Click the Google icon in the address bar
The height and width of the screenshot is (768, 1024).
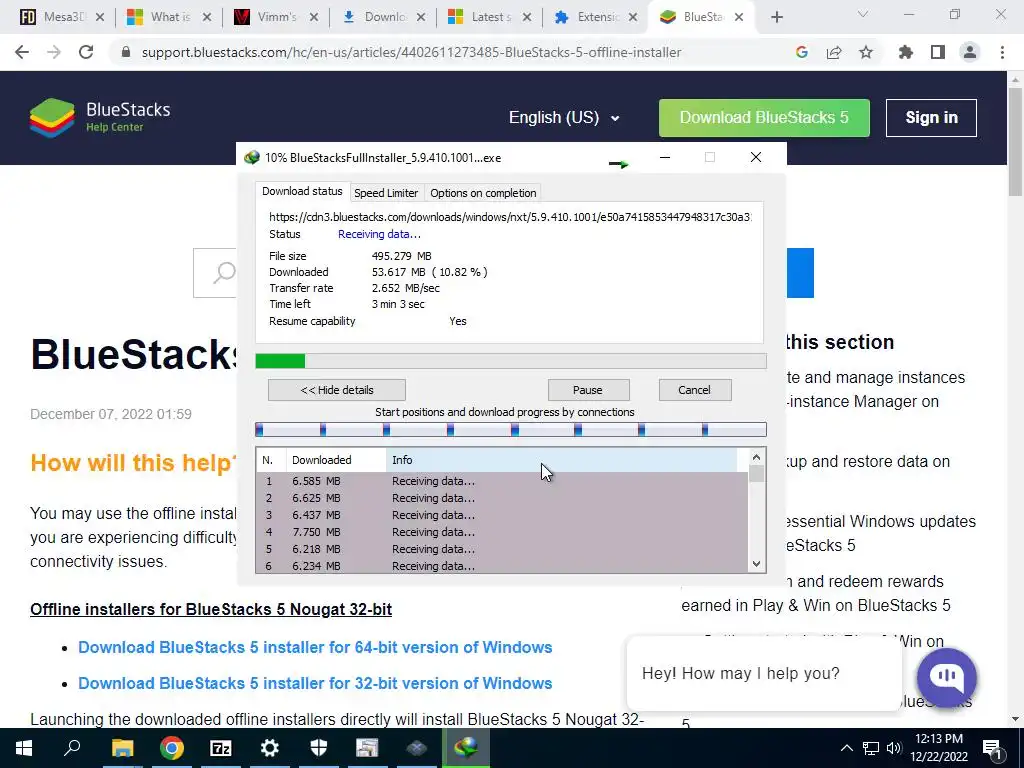802,52
